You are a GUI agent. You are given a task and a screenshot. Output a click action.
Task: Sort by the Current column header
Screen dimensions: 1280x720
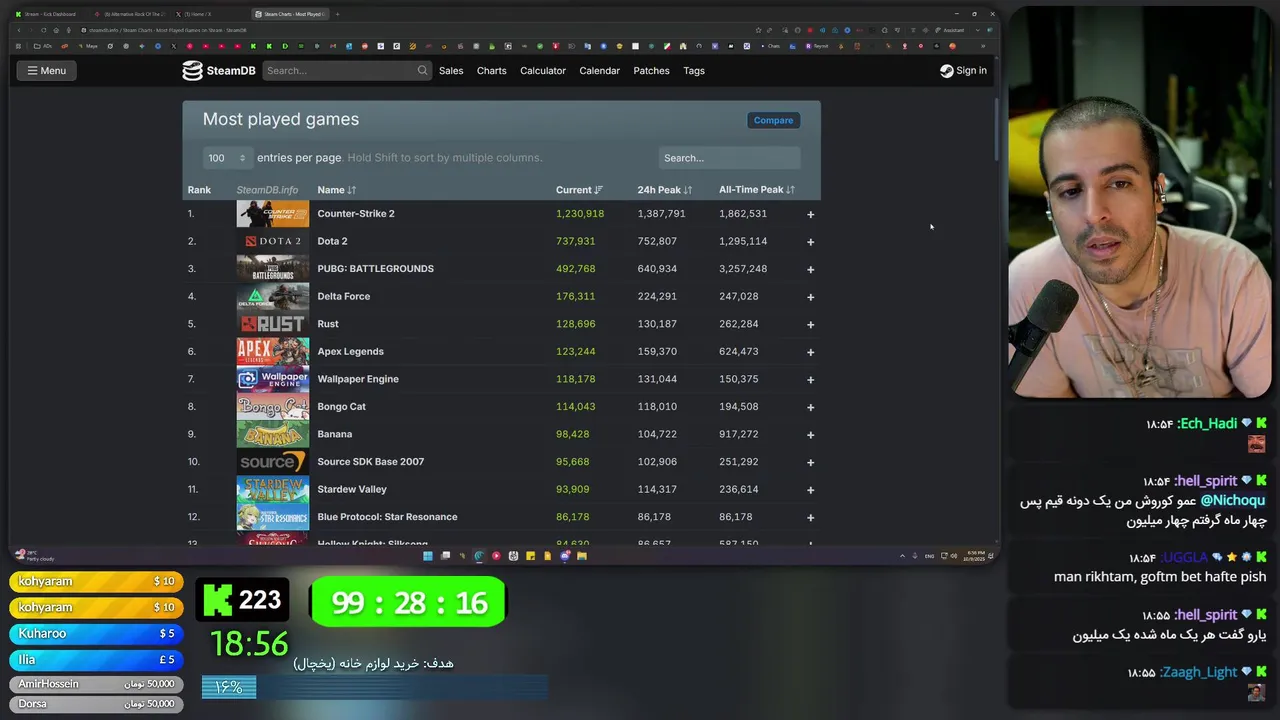tap(579, 190)
